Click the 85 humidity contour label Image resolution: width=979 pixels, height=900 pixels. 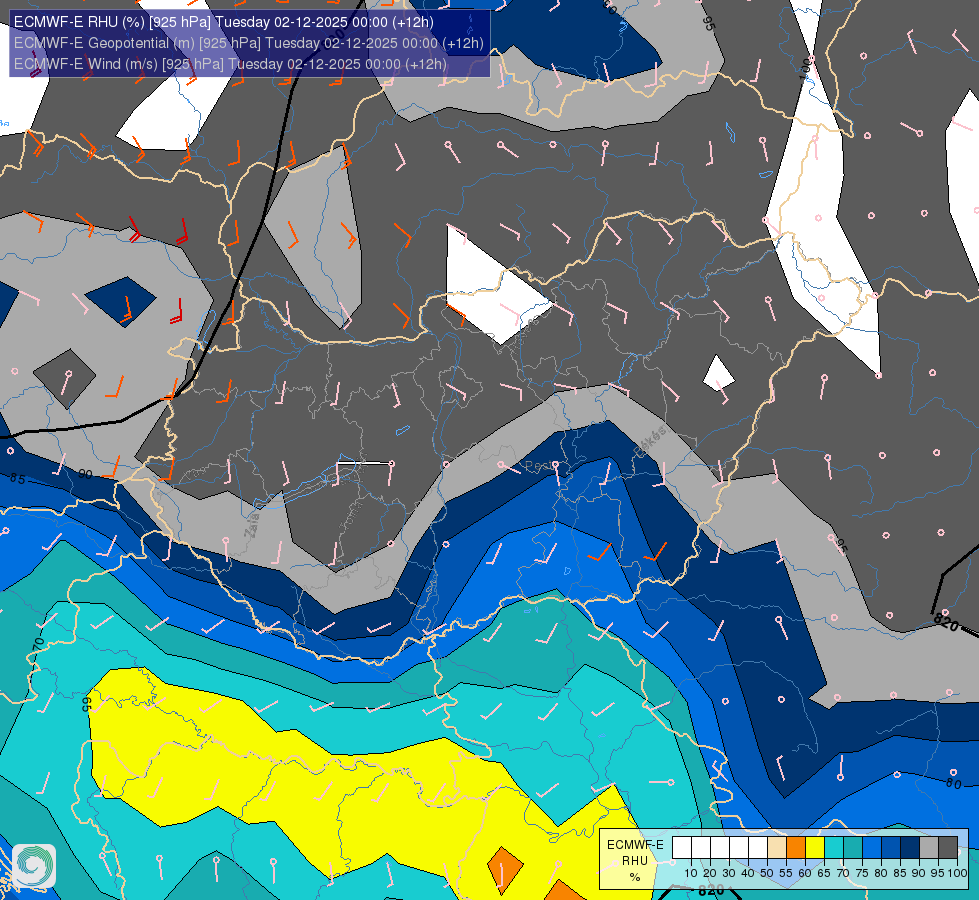(x=17, y=478)
